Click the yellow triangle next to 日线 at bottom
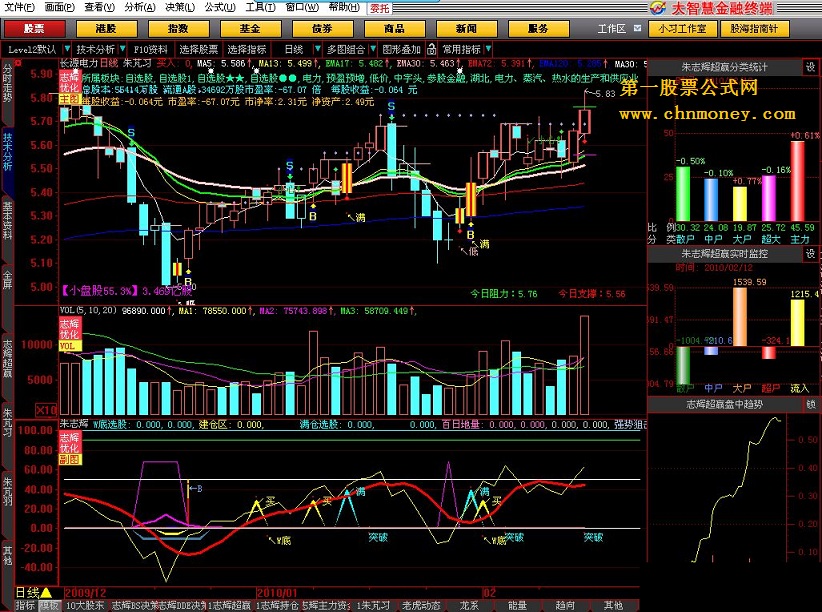The height and width of the screenshot is (612, 822). point(46,593)
